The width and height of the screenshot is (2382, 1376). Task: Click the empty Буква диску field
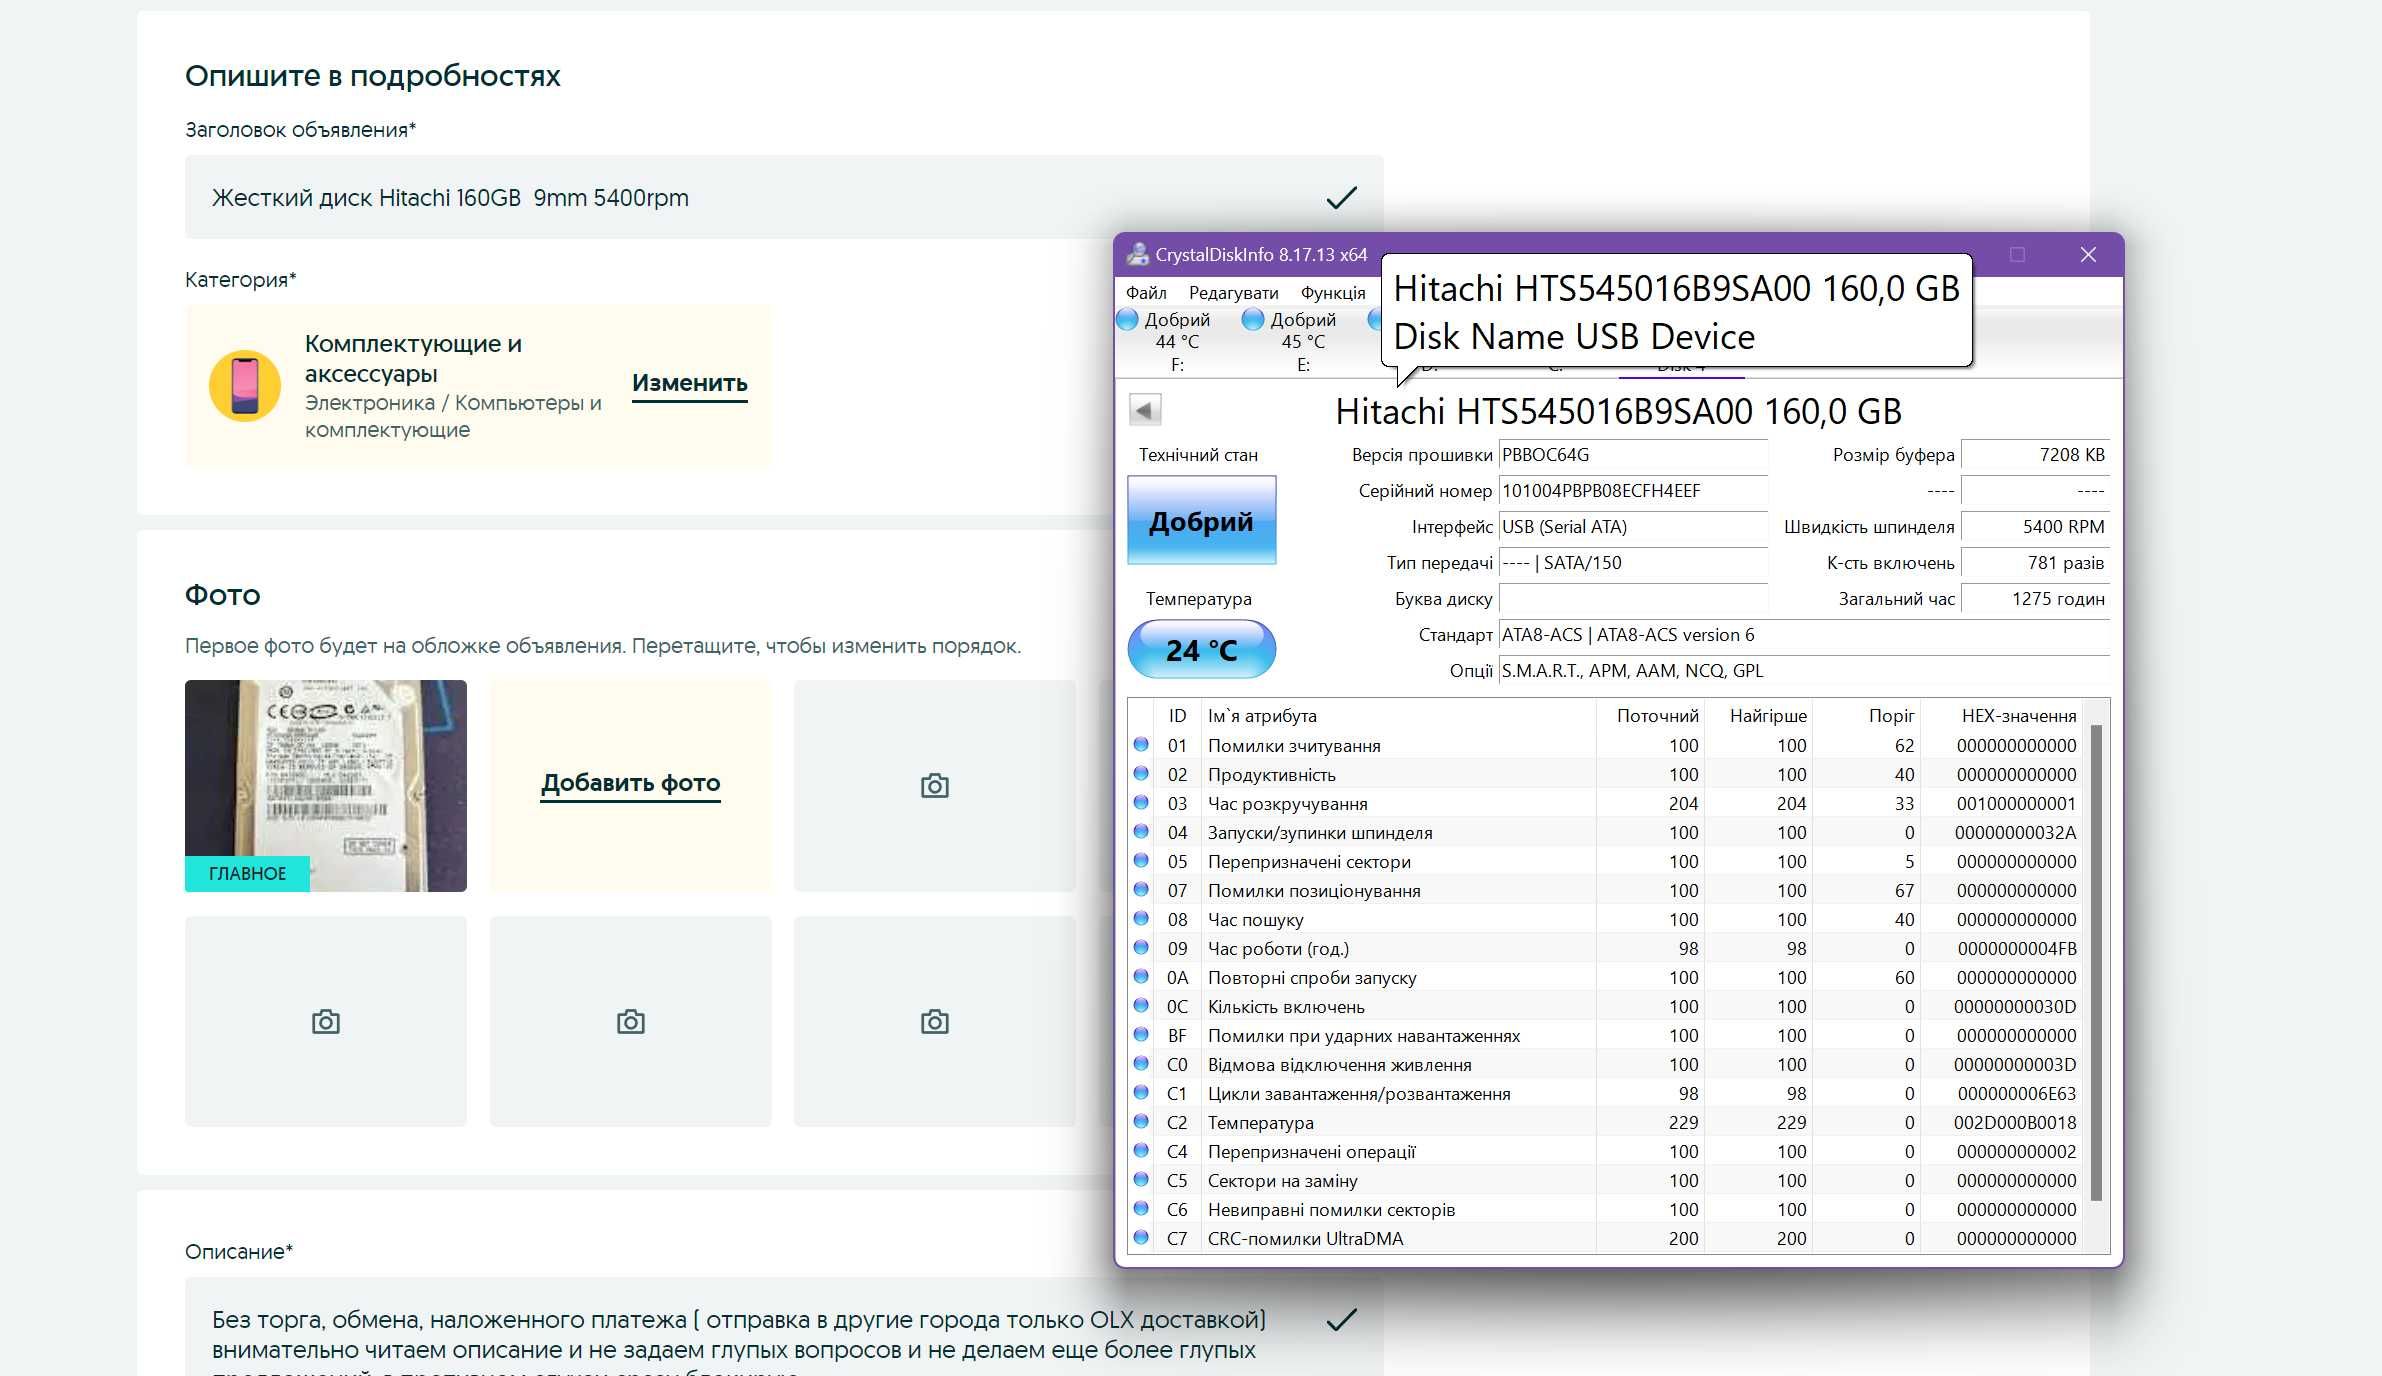(1633, 599)
